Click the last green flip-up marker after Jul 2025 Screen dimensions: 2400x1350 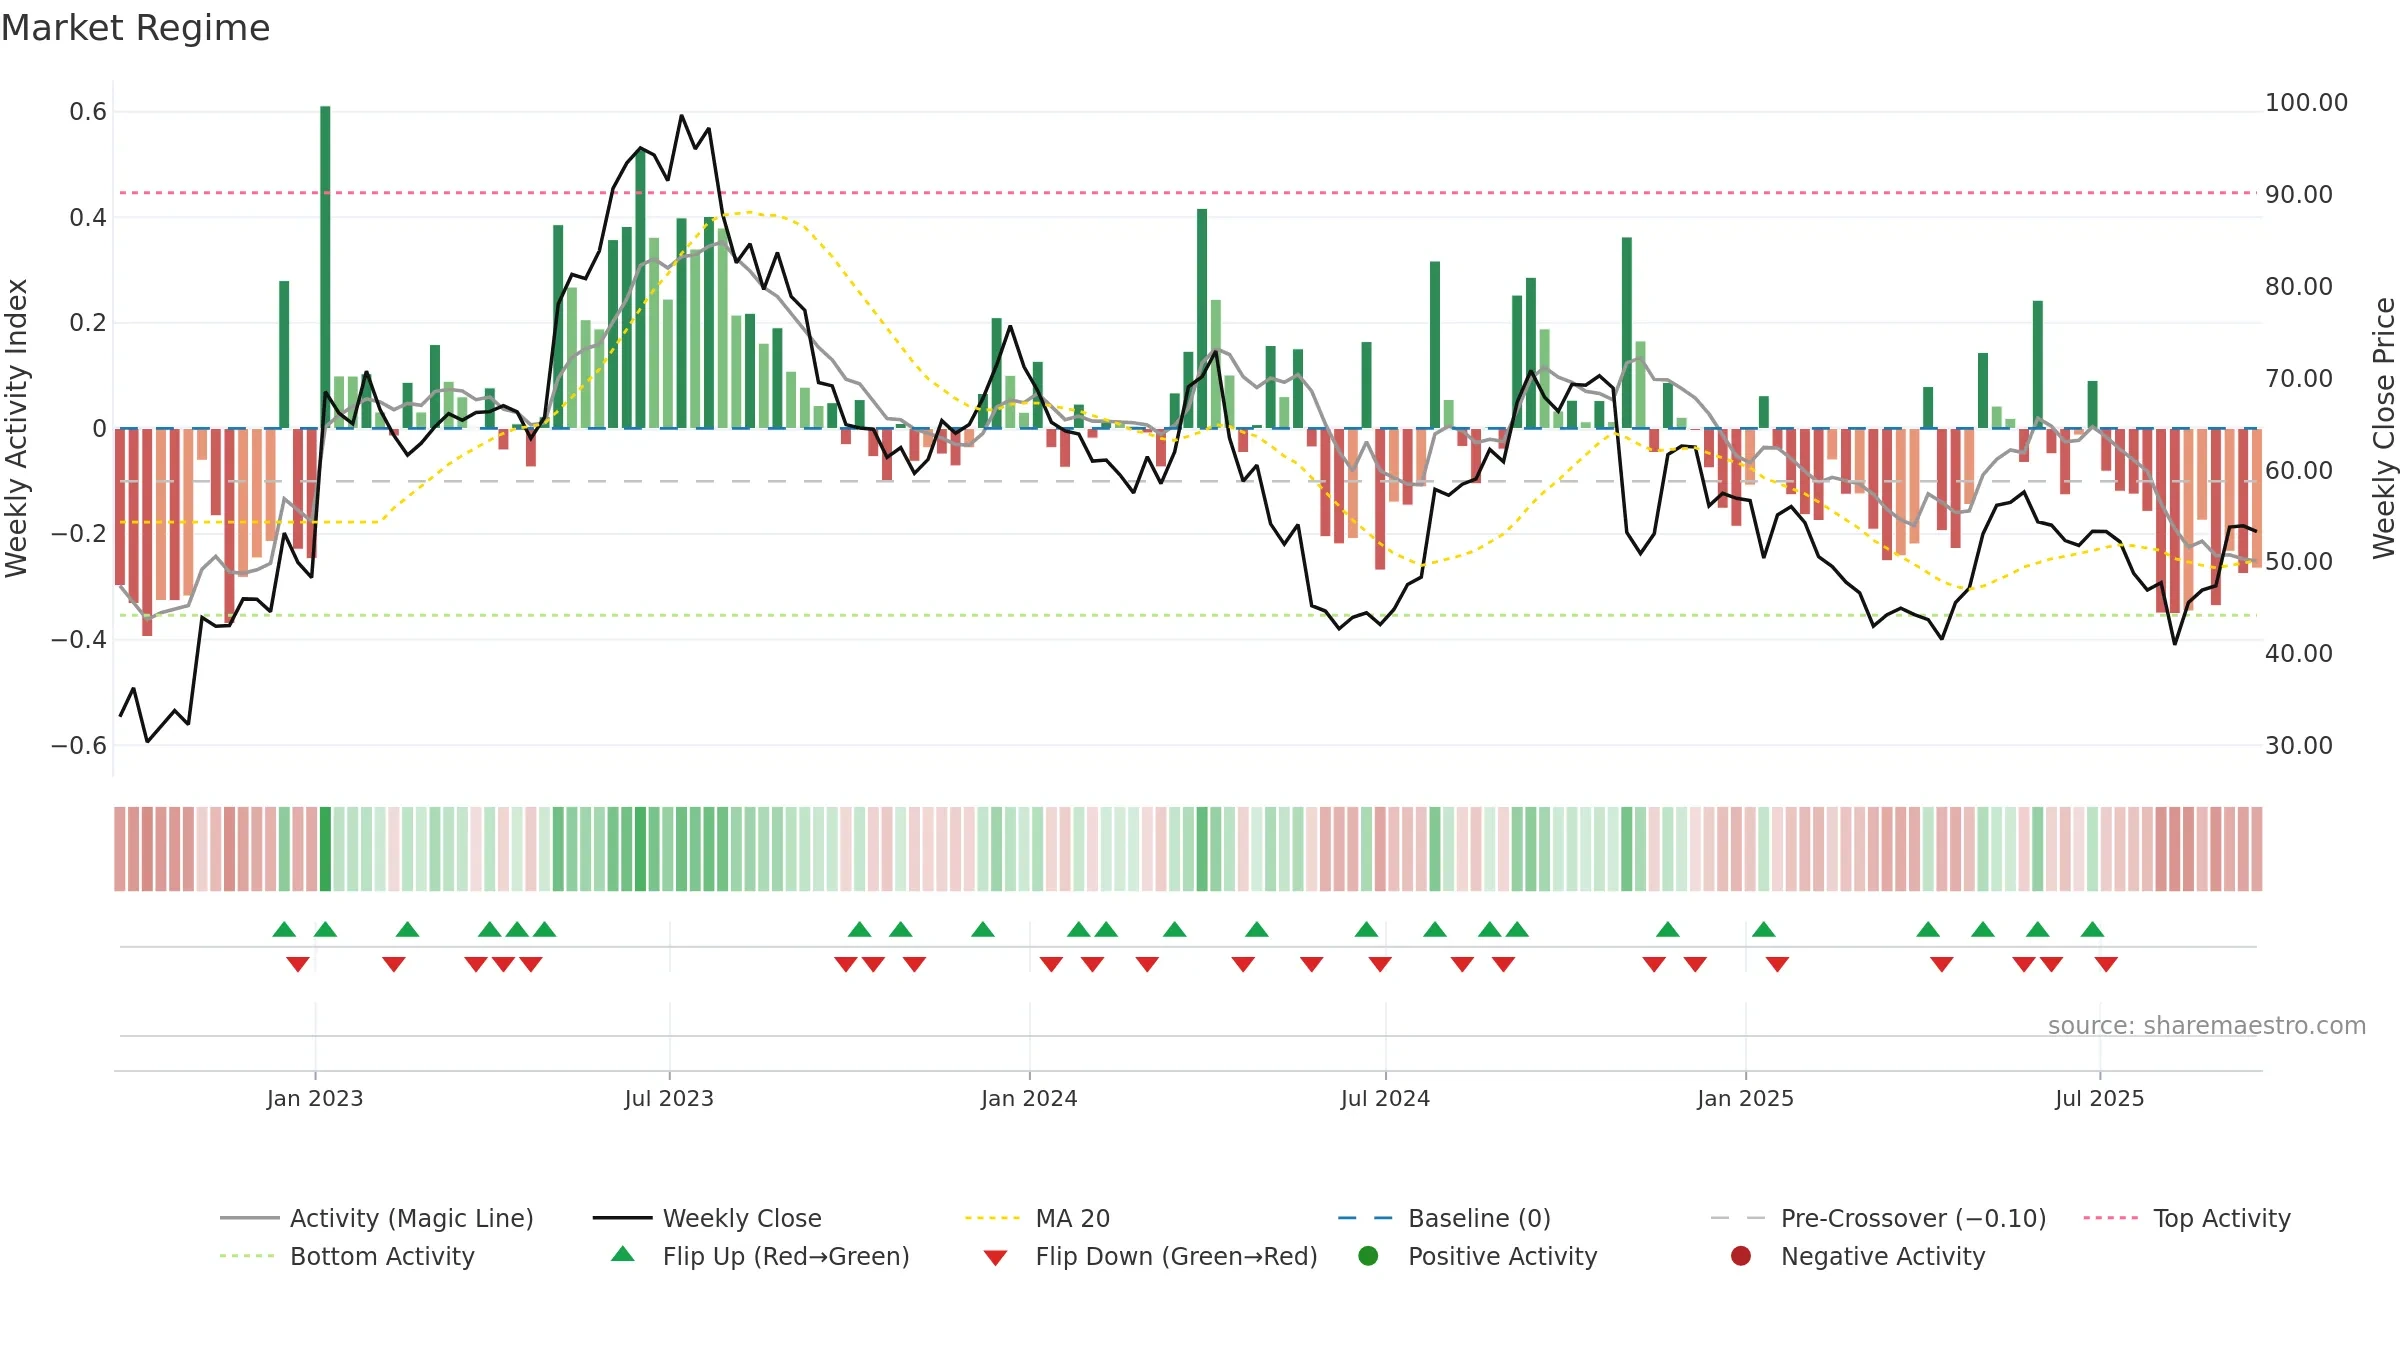[x=2093, y=929]
